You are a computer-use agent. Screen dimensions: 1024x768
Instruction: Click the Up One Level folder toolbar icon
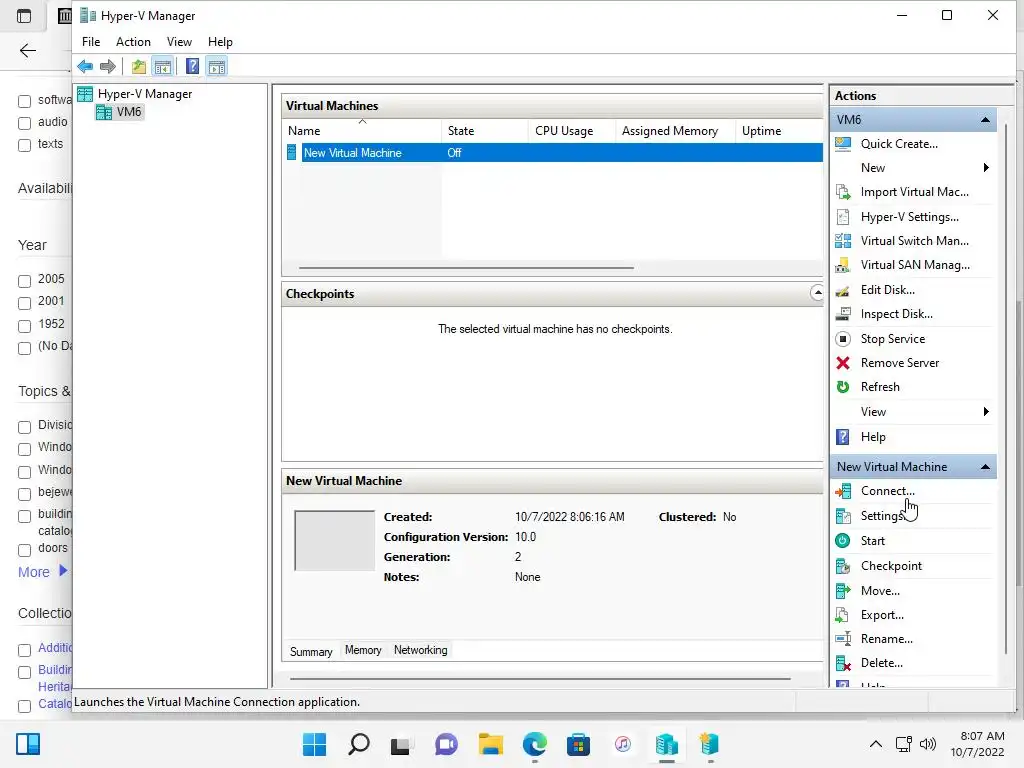point(138,66)
